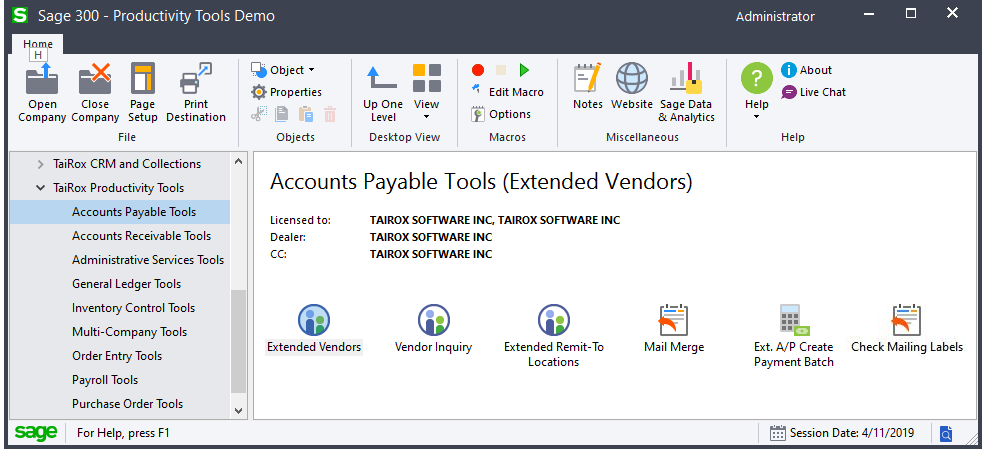Click the green Sage app icon in title bar
The image size is (986, 453).
tap(20, 15)
